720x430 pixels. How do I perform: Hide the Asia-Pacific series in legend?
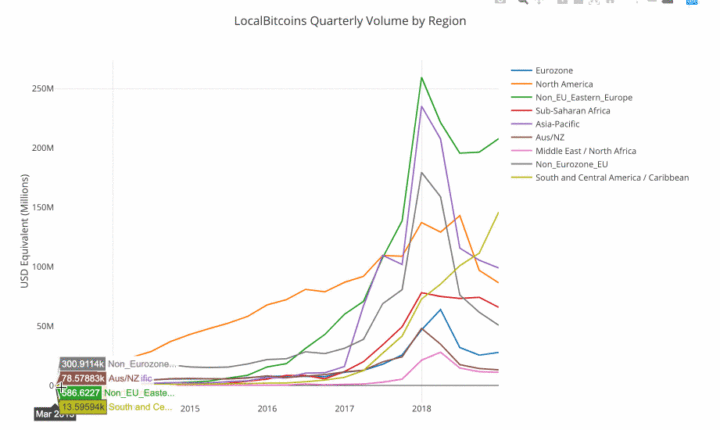point(546,124)
